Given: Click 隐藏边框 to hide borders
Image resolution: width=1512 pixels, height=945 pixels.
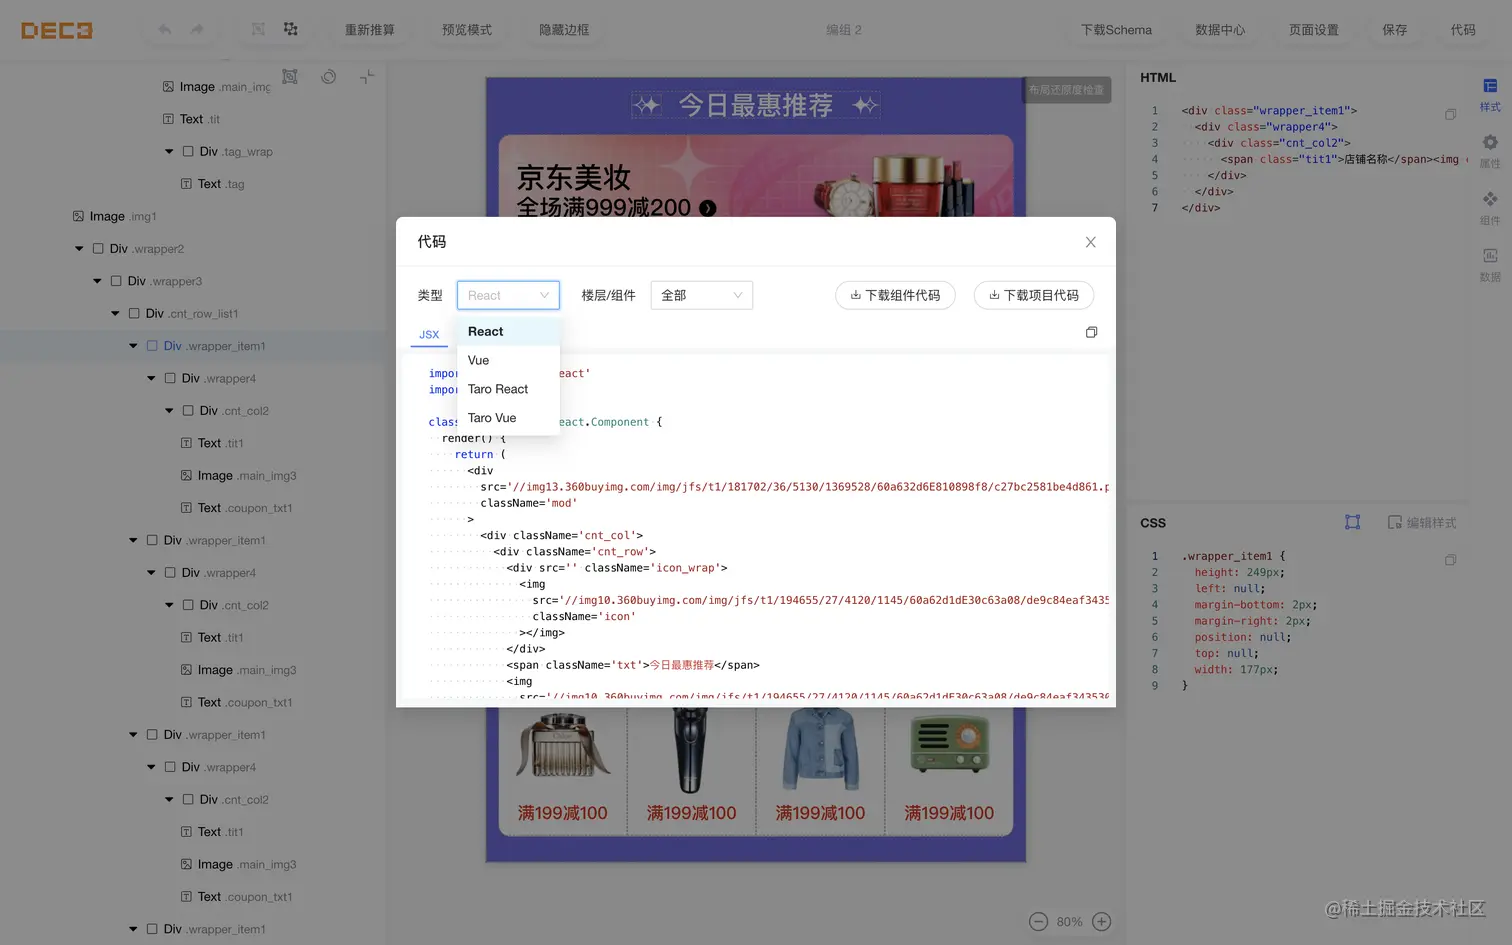Looking at the screenshot, I should pyautogui.click(x=564, y=30).
